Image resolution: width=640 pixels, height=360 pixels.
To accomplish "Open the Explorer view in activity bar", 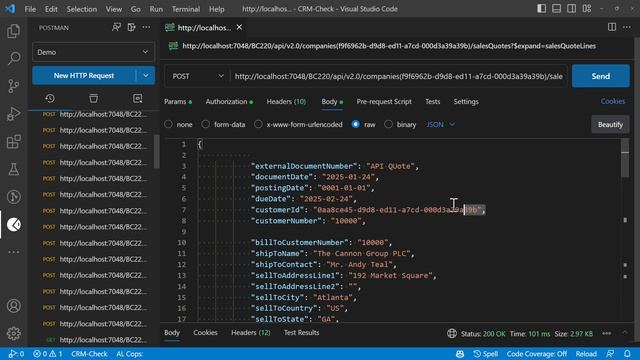I will coord(13,31).
